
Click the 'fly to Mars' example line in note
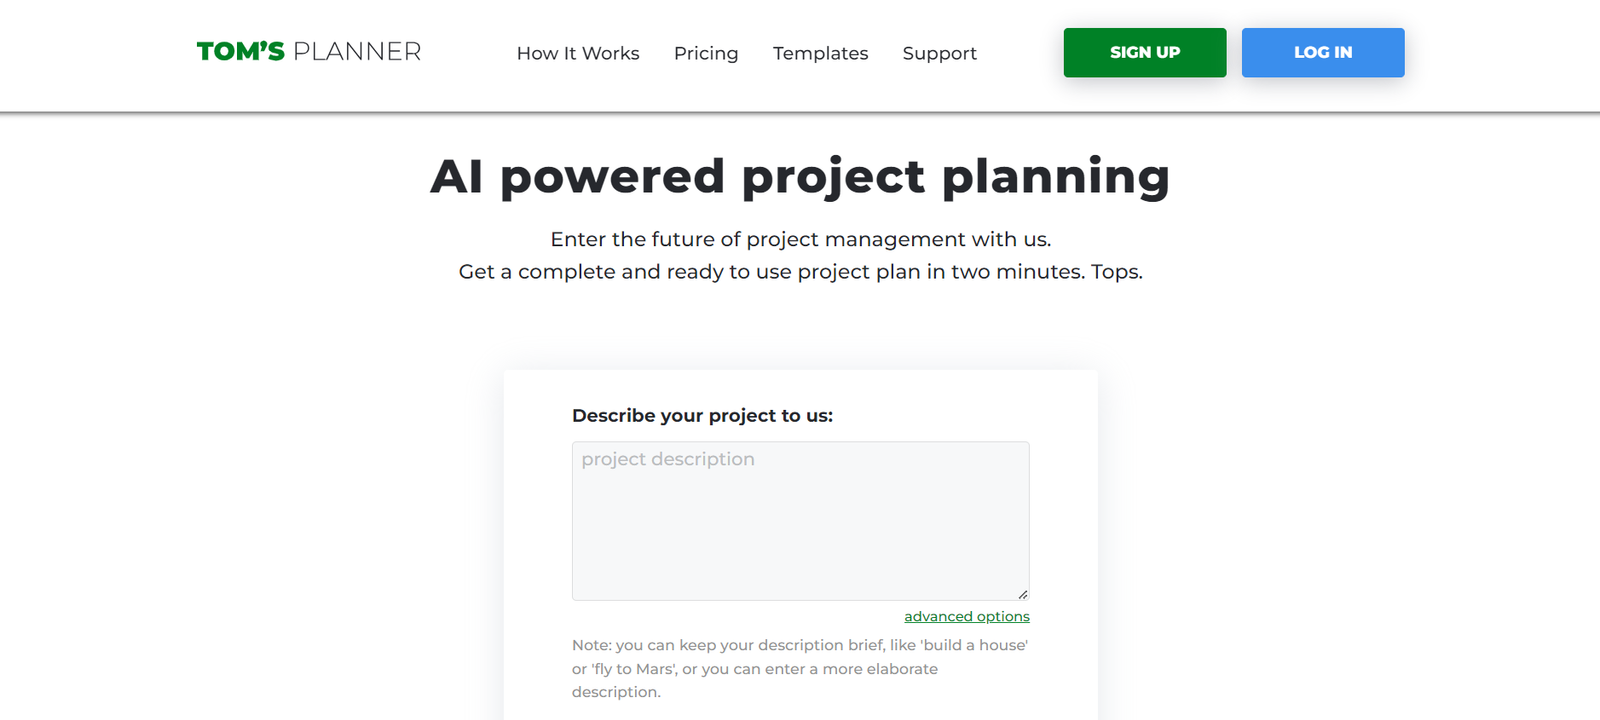pyautogui.click(x=754, y=669)
